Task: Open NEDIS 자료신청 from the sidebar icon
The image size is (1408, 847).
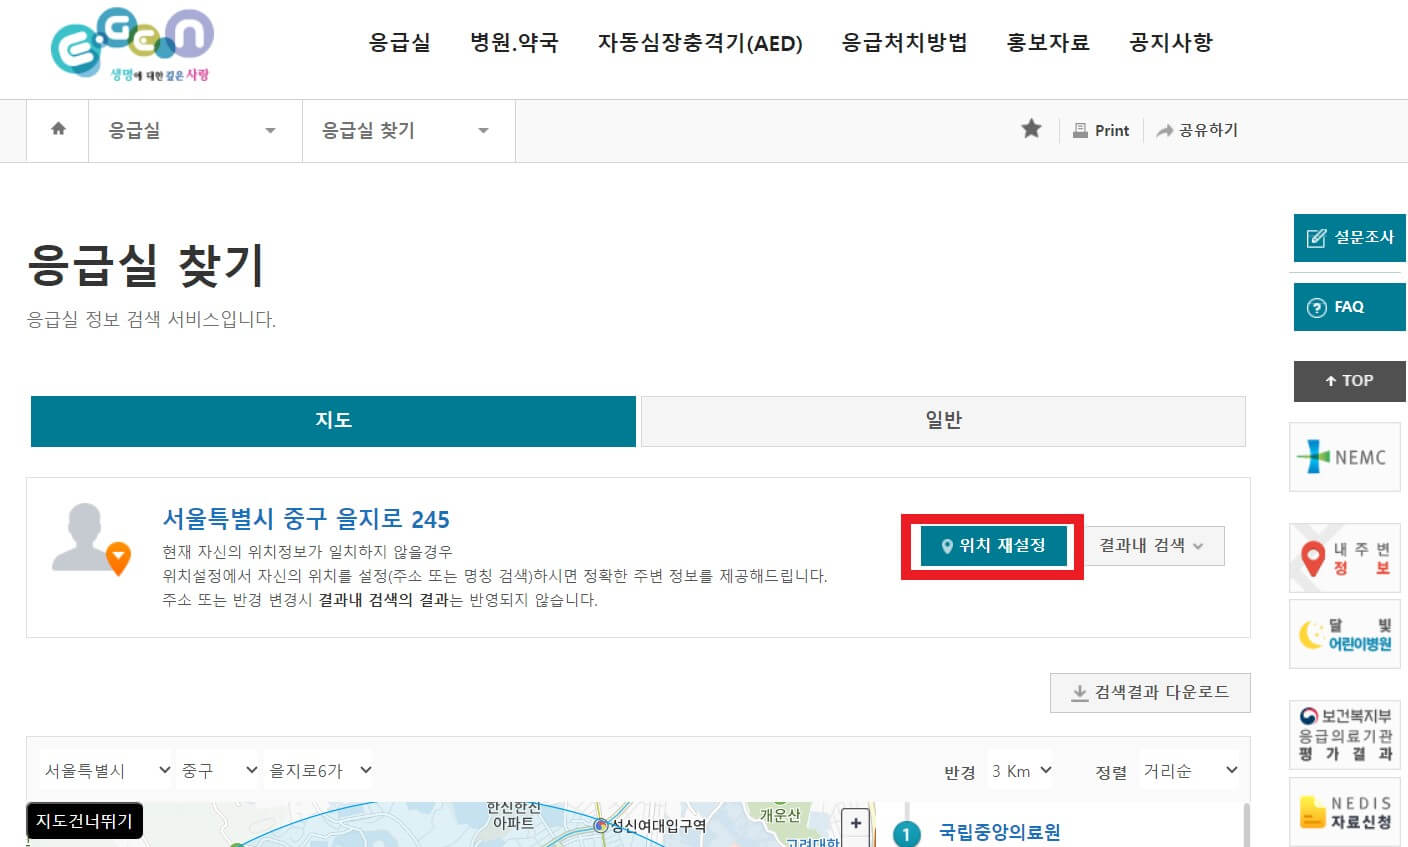Action: coord(1345,812)
